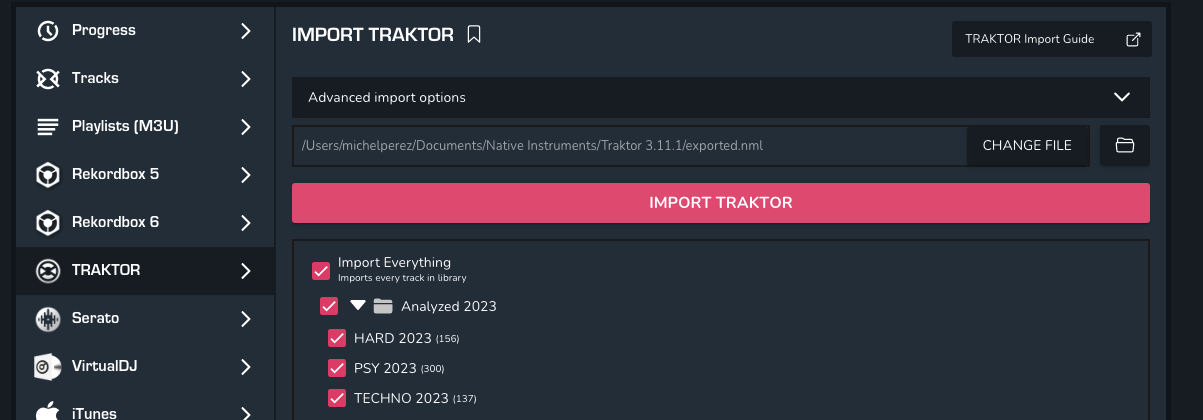Toggle the TECHNO 2023 playlist checkbox
Viewport: 1203px width, 420px height.
[x=337, y=398]
